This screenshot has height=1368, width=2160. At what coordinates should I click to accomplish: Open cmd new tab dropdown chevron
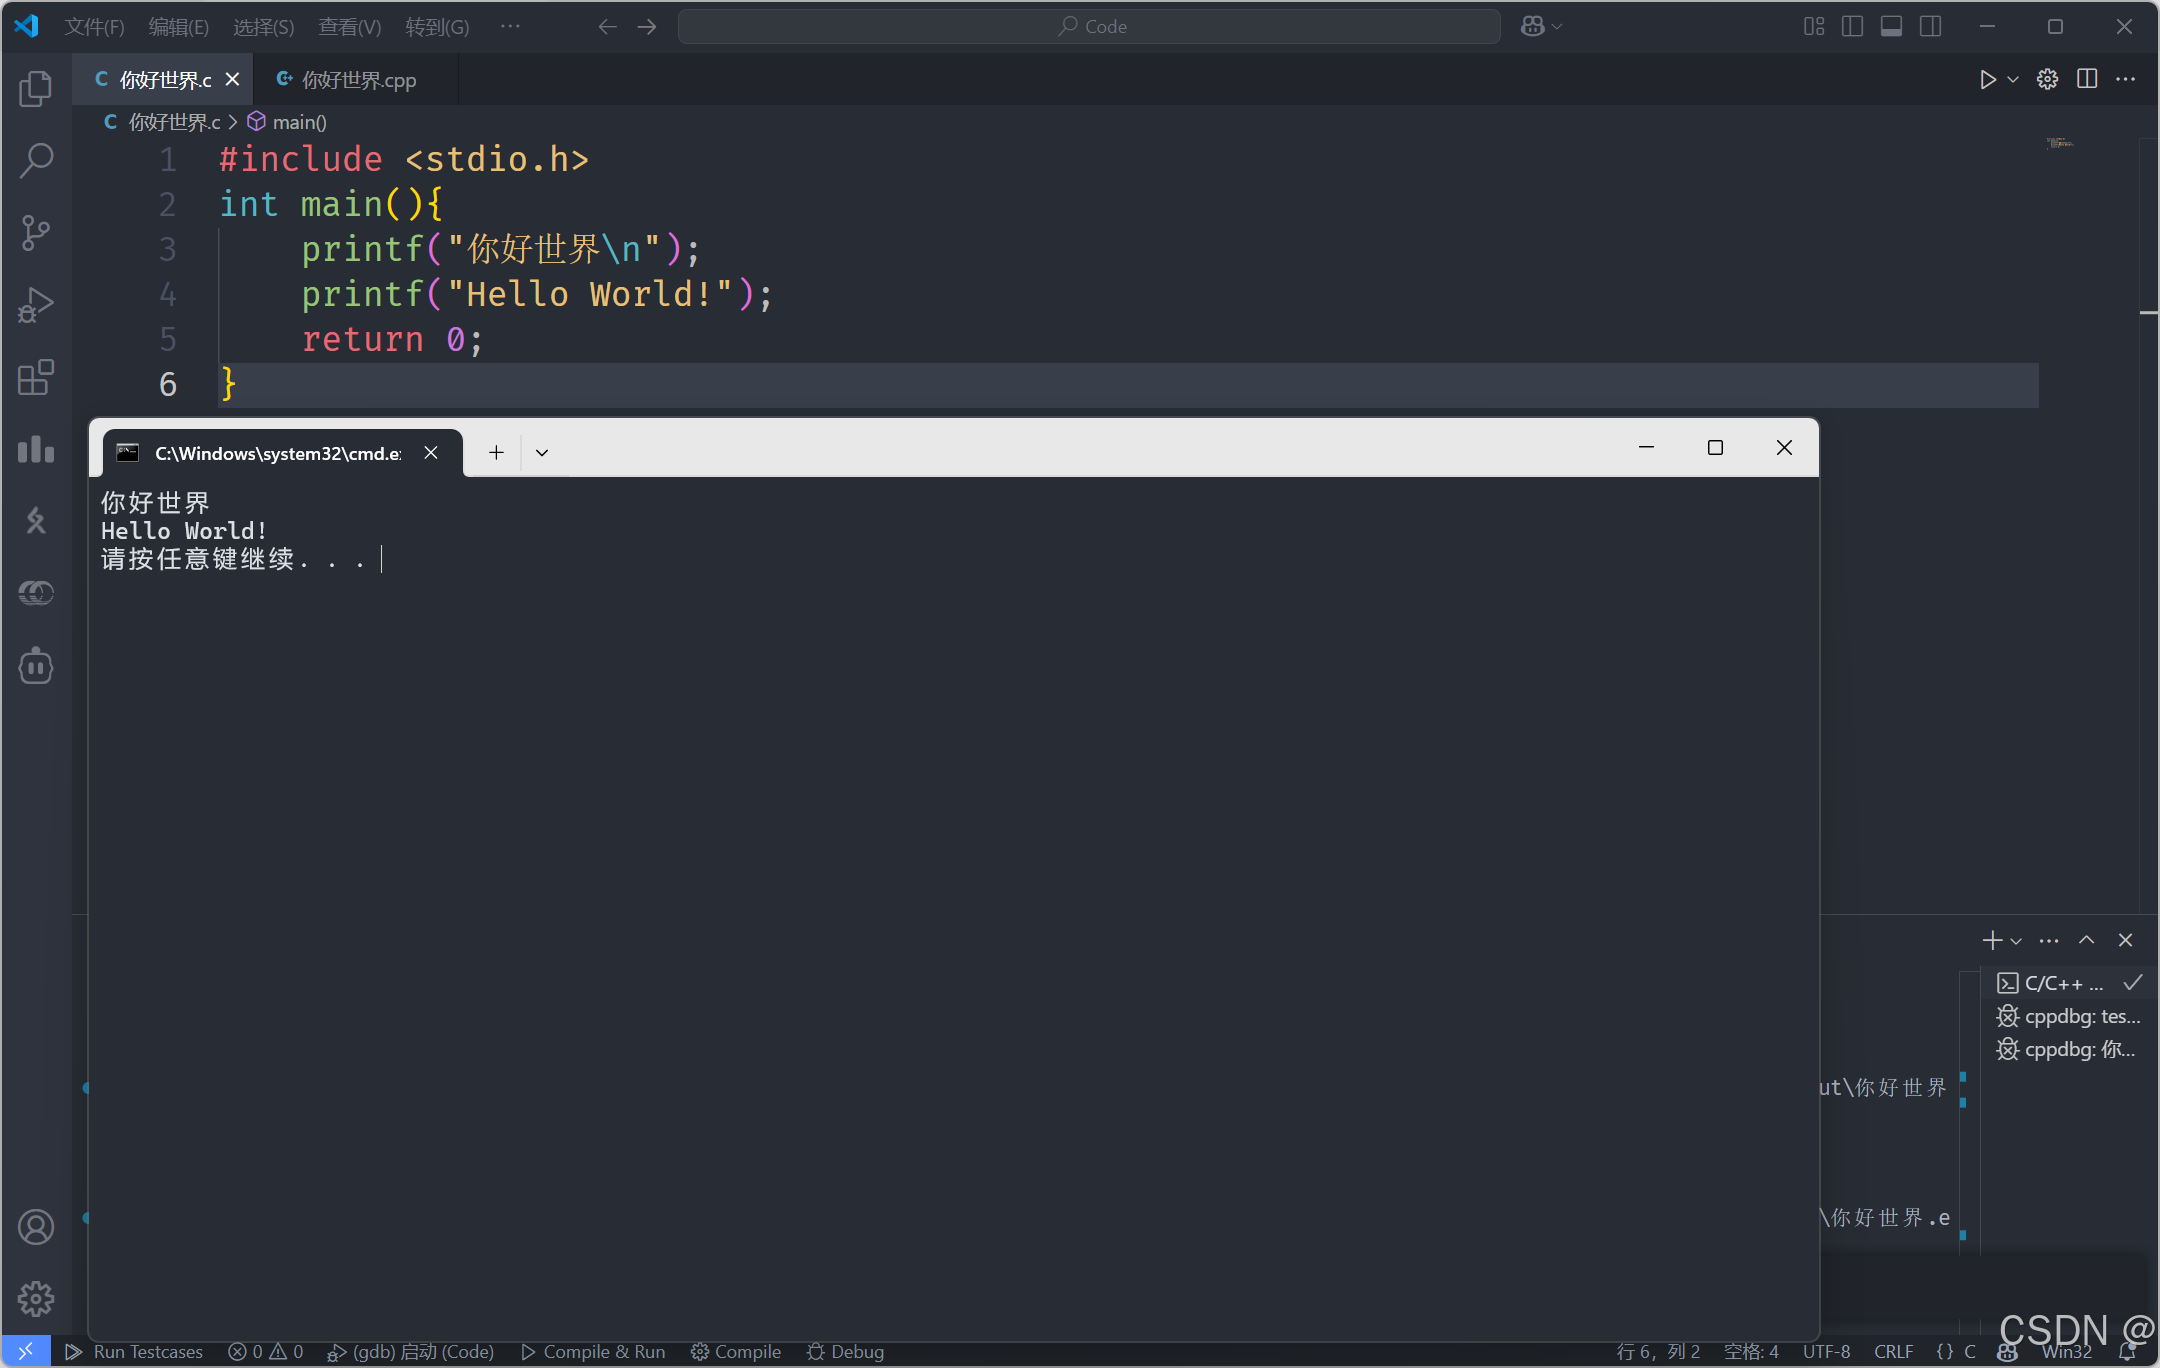542,452
